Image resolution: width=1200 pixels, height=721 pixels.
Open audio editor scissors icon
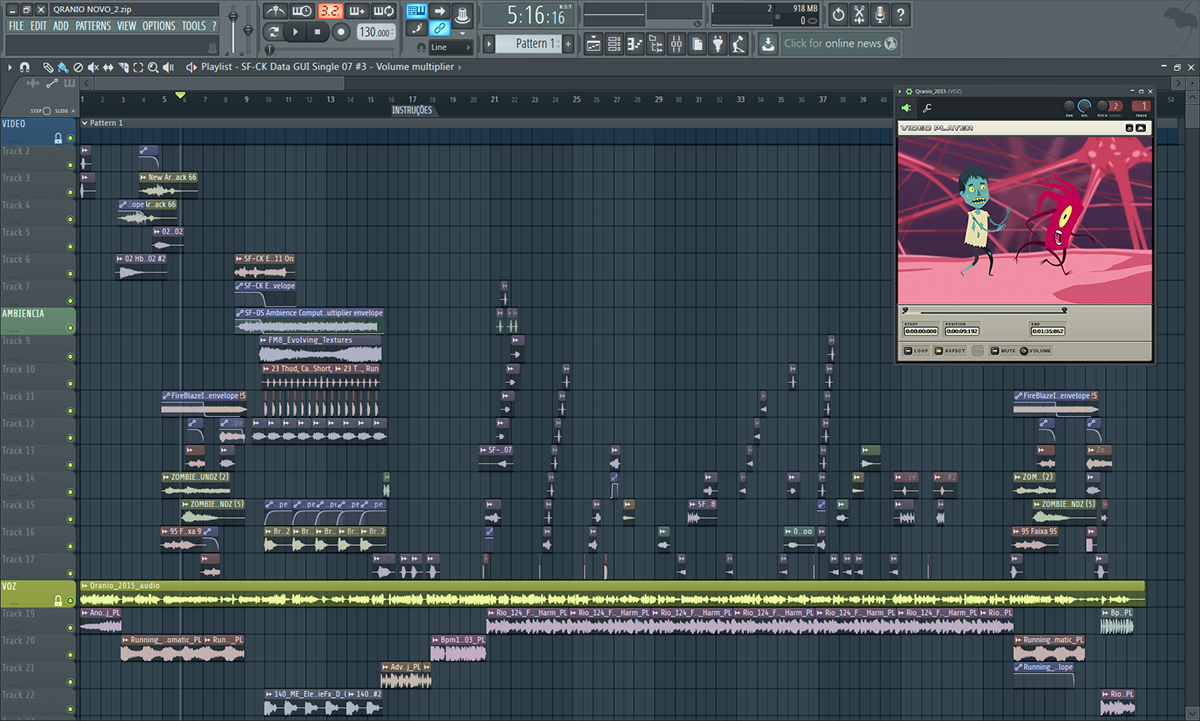pos(859,15)
